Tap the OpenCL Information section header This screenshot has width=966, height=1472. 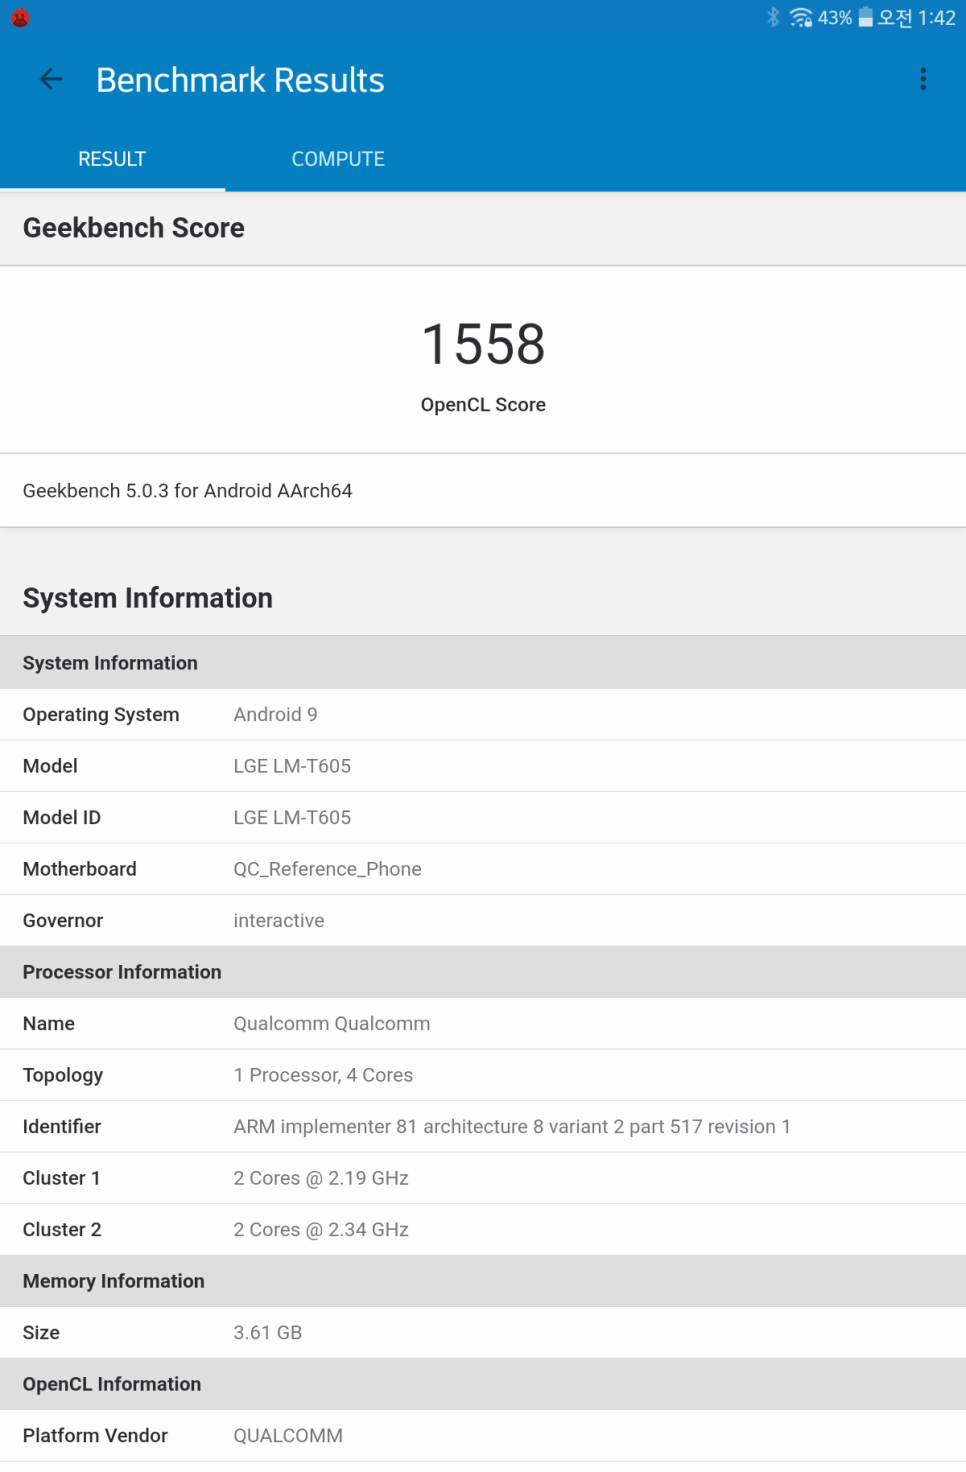(483, 1384)
